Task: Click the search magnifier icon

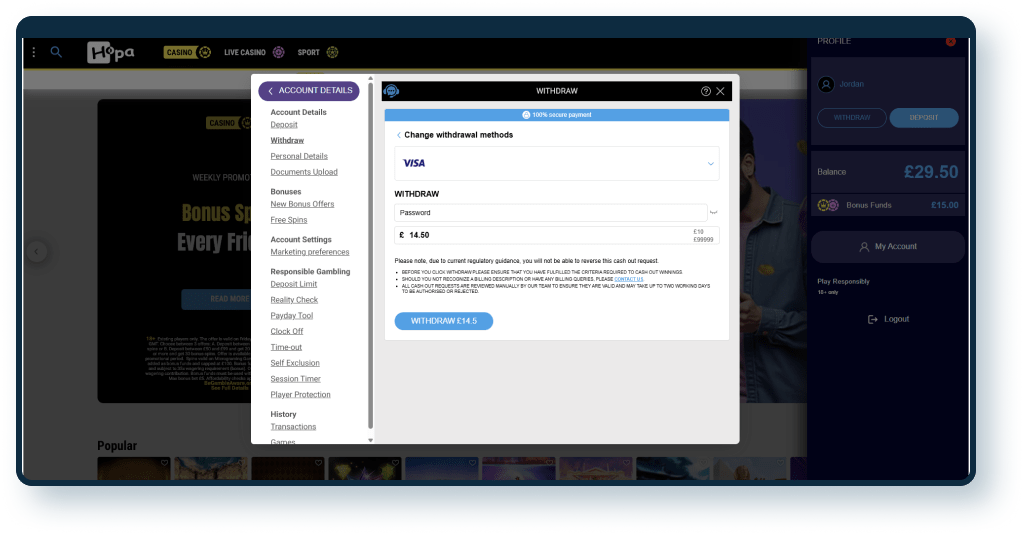Action: (56, 52)
